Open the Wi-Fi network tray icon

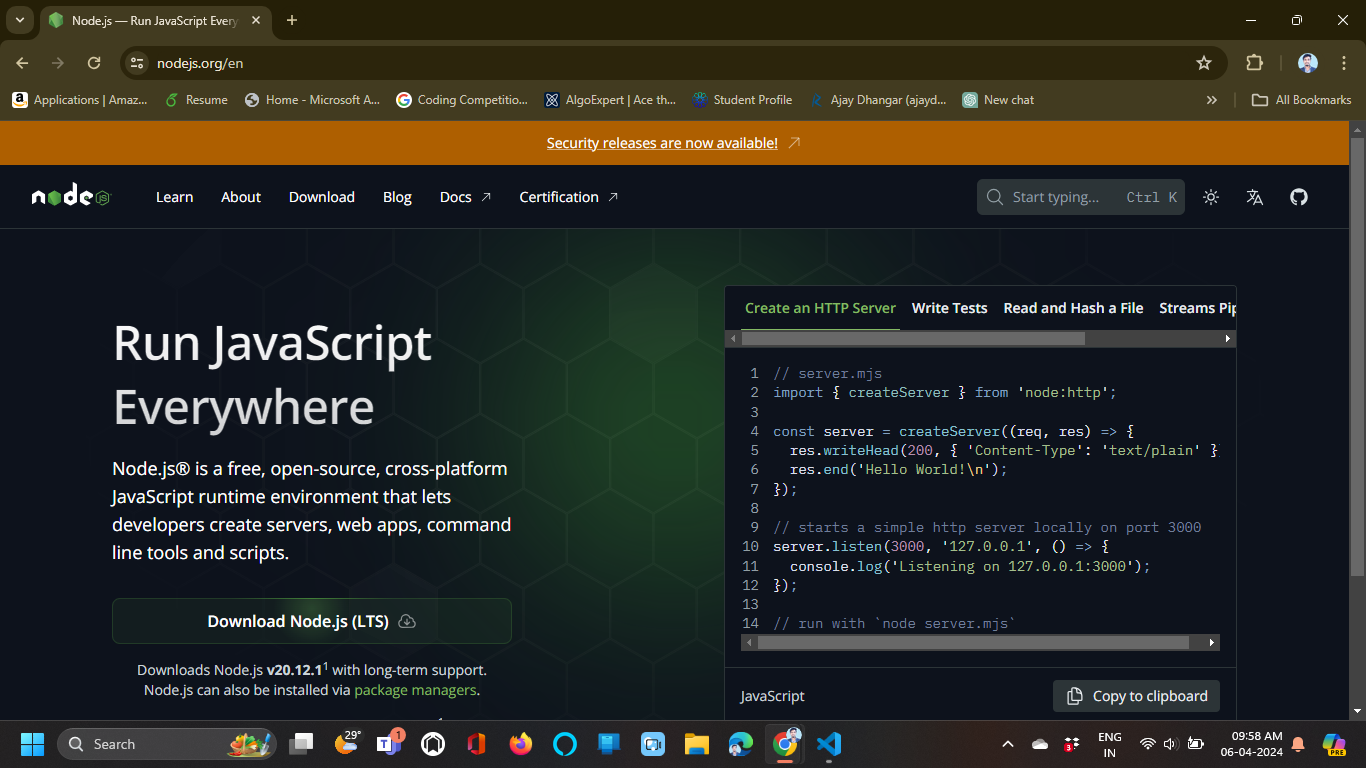(x=1148, y=744)
